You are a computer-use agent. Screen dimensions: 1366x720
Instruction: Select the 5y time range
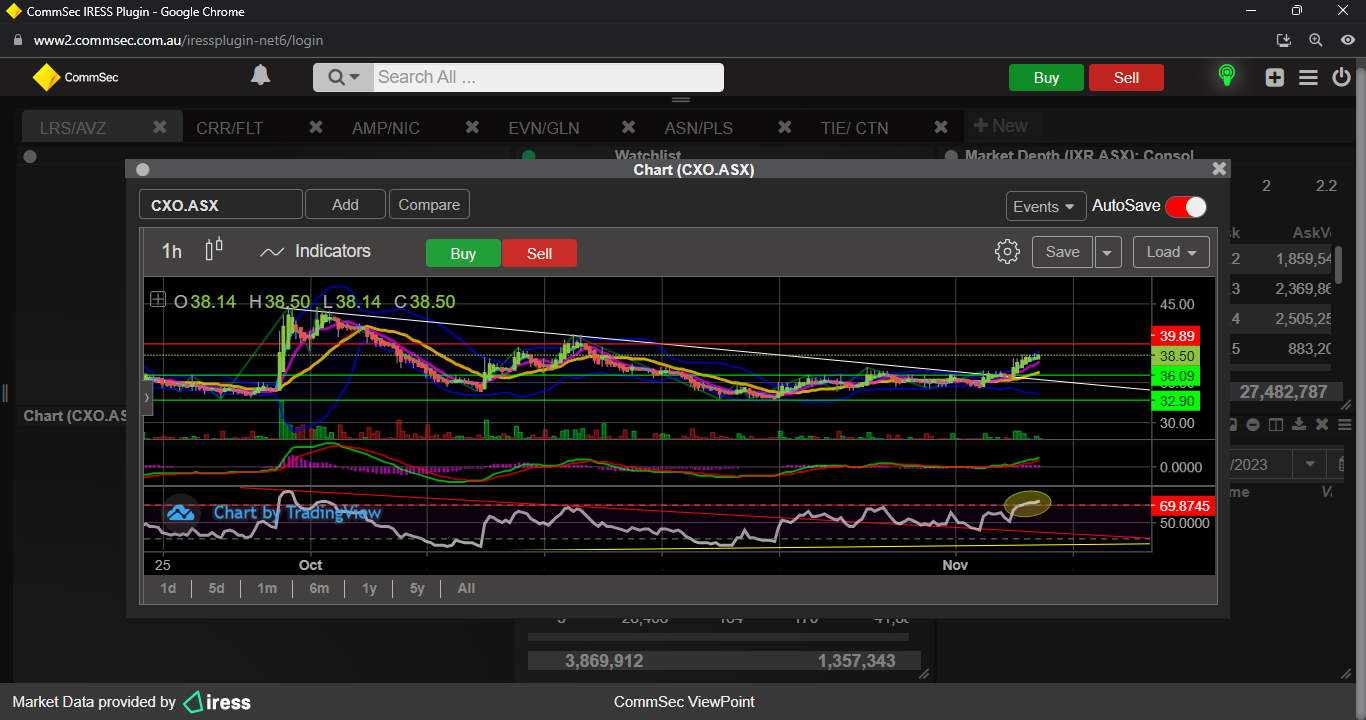pyautogui.click(x=417, y=588)
